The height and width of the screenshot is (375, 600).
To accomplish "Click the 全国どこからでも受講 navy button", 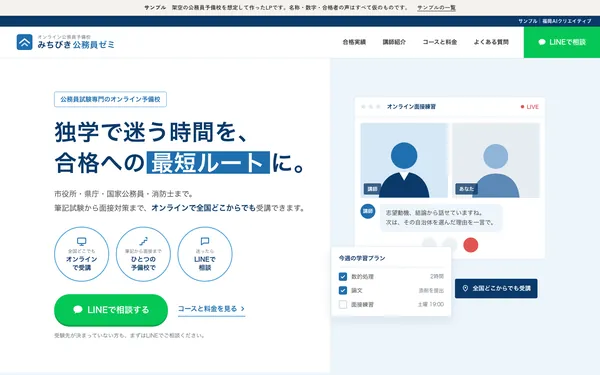I will pyautogui.click(x=496, y=289).
